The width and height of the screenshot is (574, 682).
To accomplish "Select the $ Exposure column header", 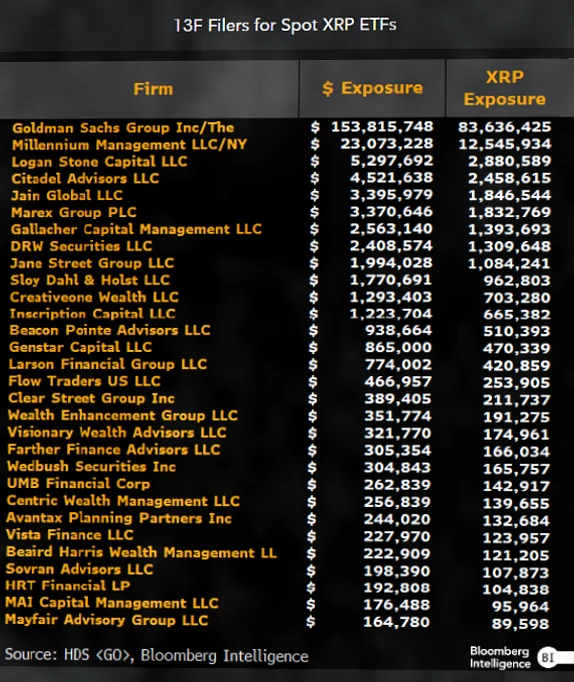I will tap(372, 88).
